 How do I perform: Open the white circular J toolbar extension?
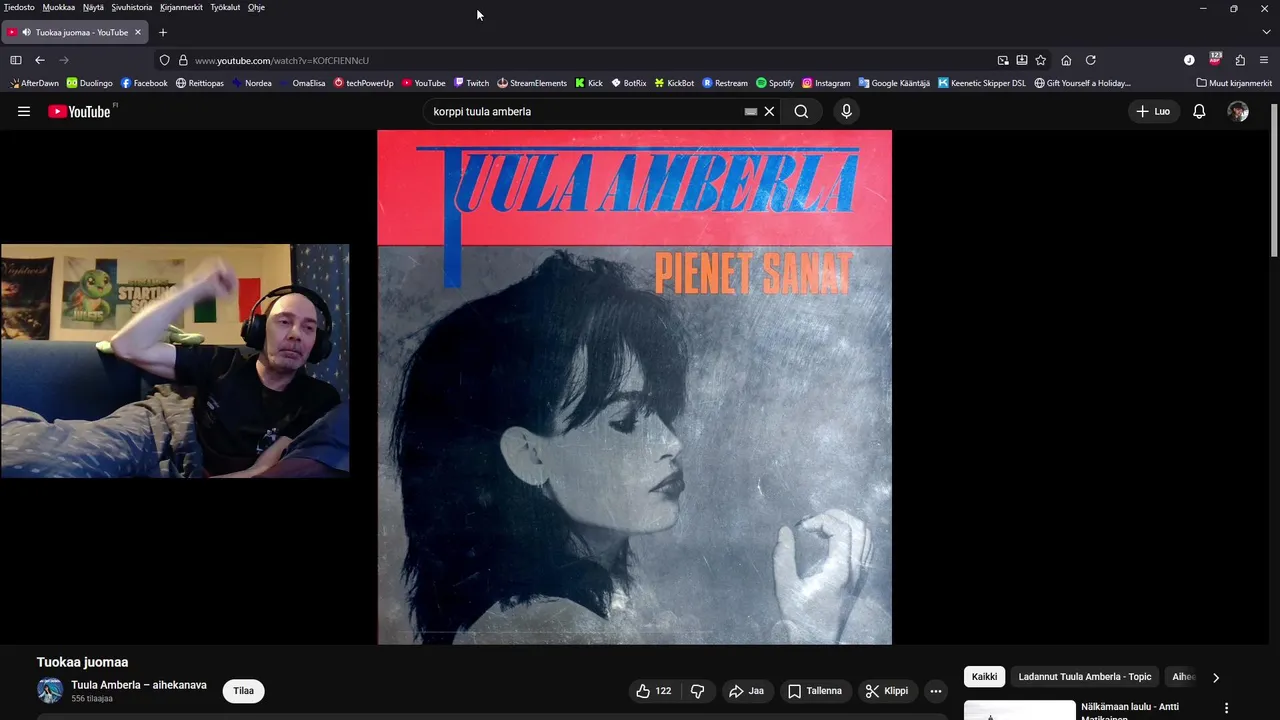coord(1189,60)
